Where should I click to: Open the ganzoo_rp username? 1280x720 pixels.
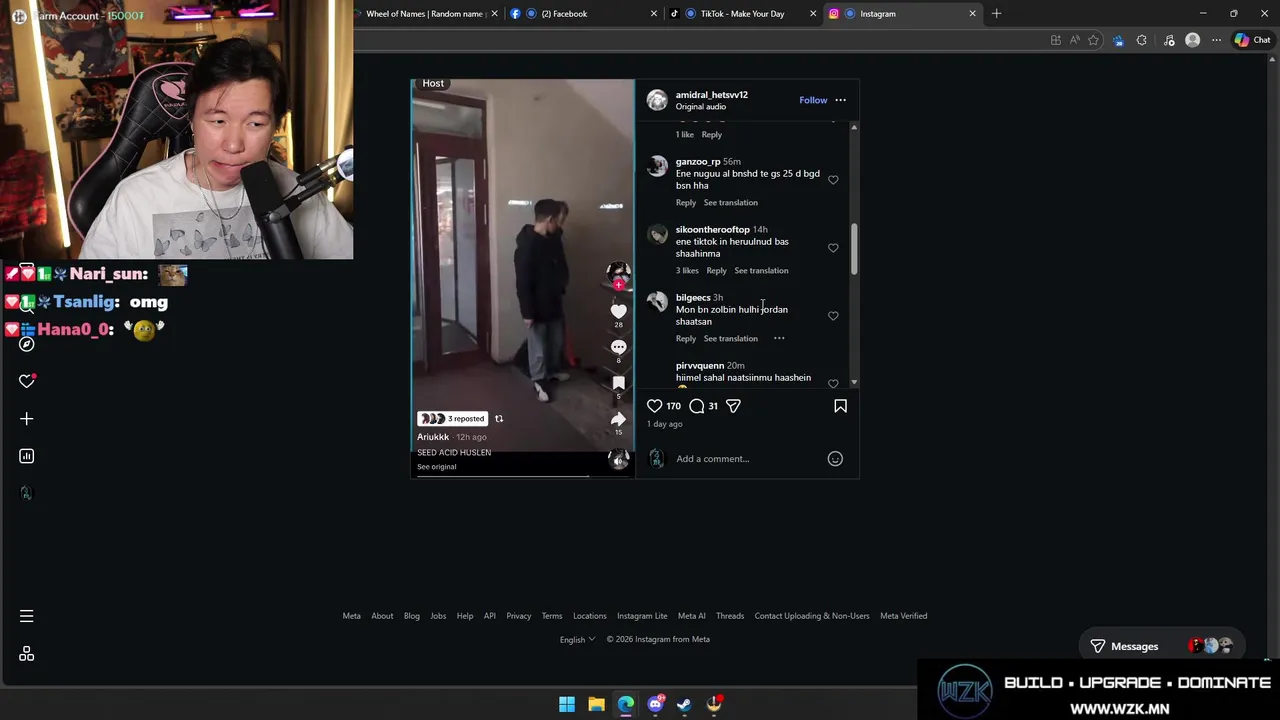click(697, 162)
